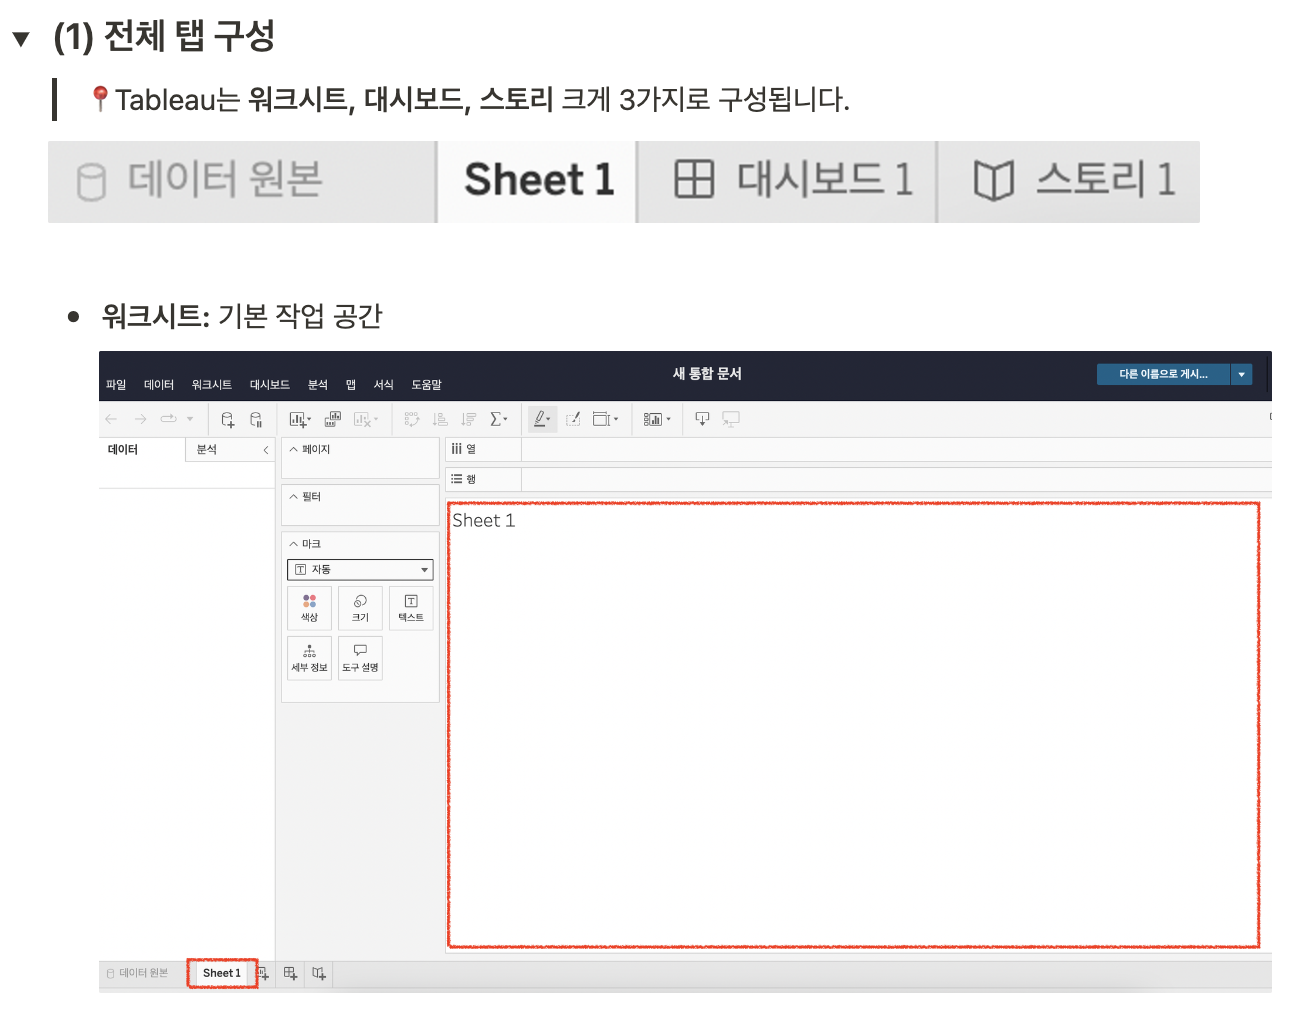Image resolution: width=1316 pixels, height=1036 pixels.
Task: Click large '대시보드 1' tab in top image
Action: [x=787, y=182]
